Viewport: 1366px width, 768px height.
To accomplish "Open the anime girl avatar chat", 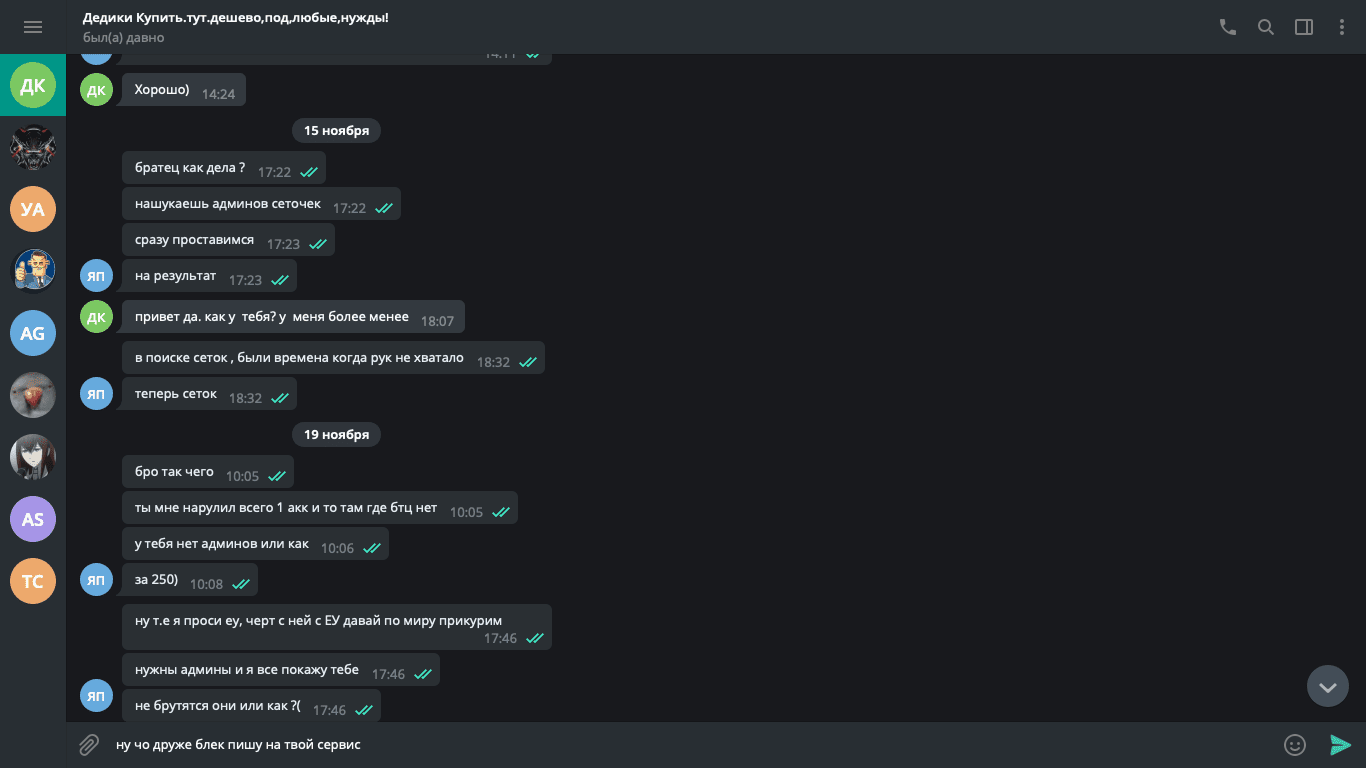I will pos(33,457).
